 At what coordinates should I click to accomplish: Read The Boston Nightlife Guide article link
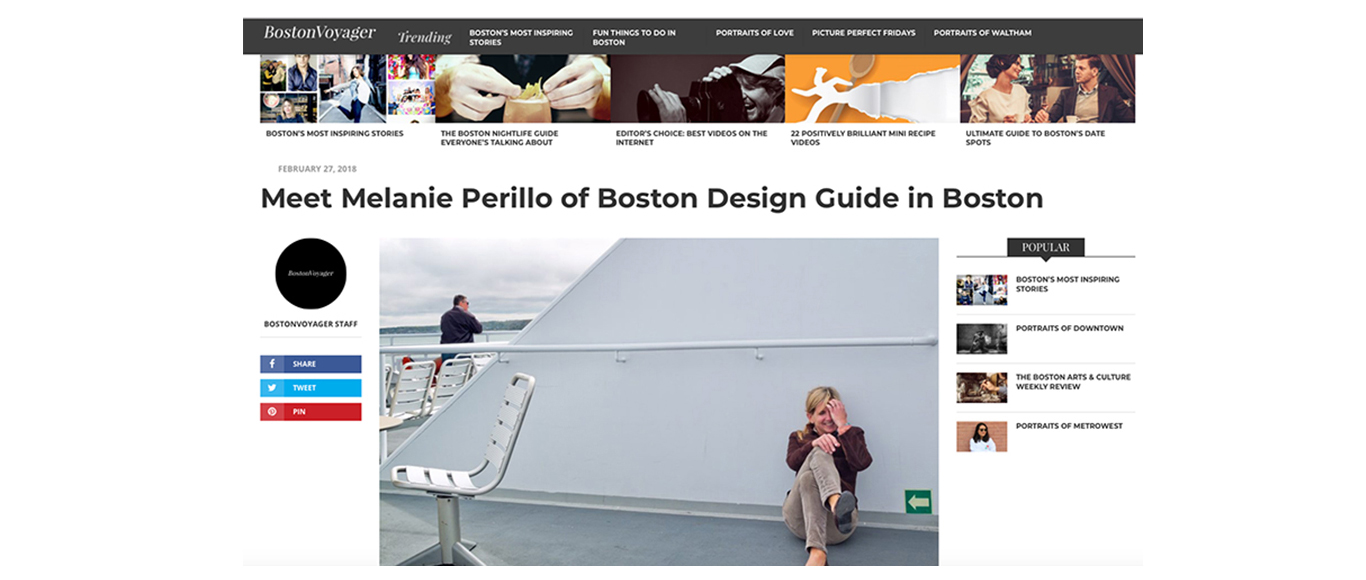click(499, 138)
